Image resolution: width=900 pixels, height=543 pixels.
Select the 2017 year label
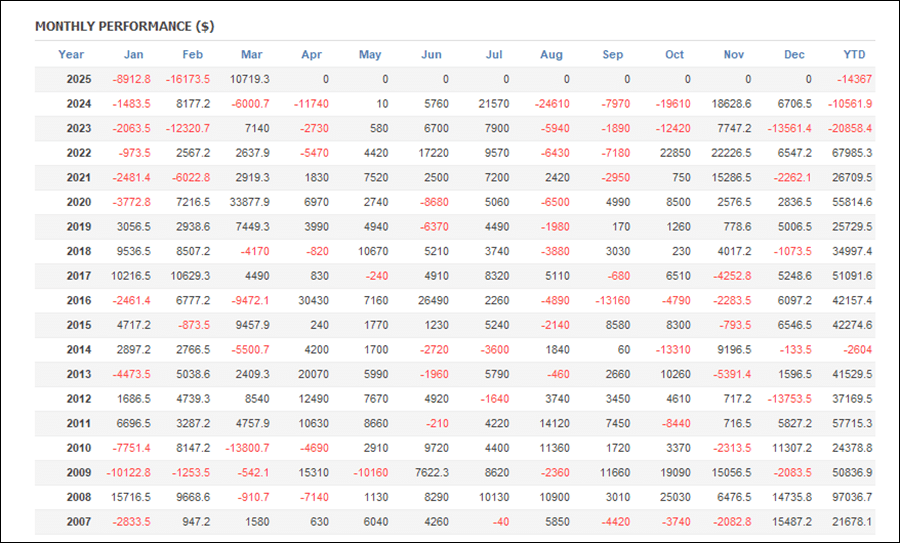79,276
